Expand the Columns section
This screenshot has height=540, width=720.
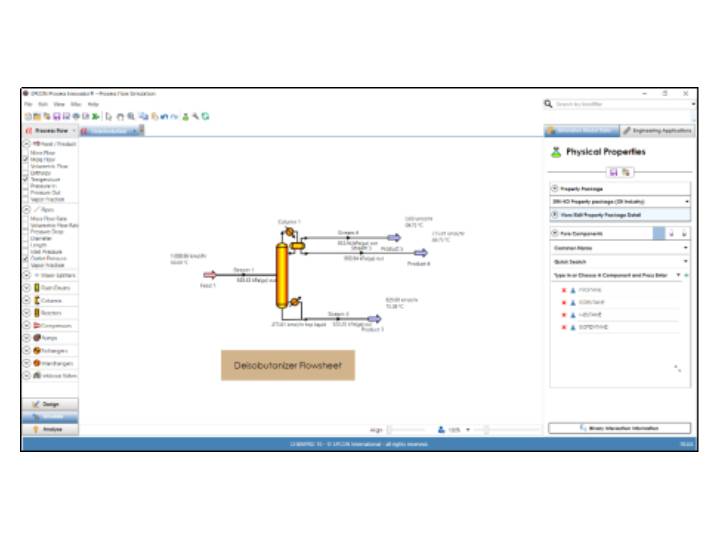[x=27, y=300]
